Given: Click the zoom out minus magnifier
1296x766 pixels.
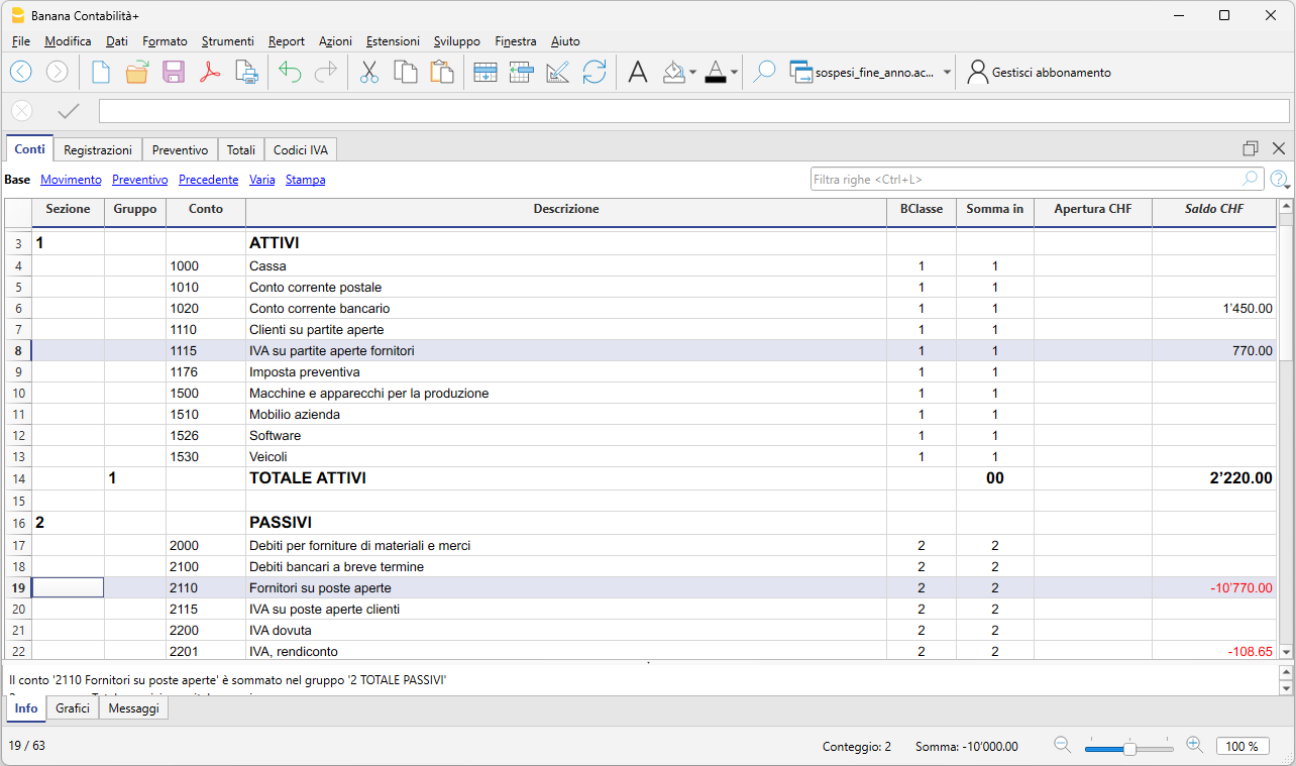Looking at the screenshot, I should tap(1063, 745).
